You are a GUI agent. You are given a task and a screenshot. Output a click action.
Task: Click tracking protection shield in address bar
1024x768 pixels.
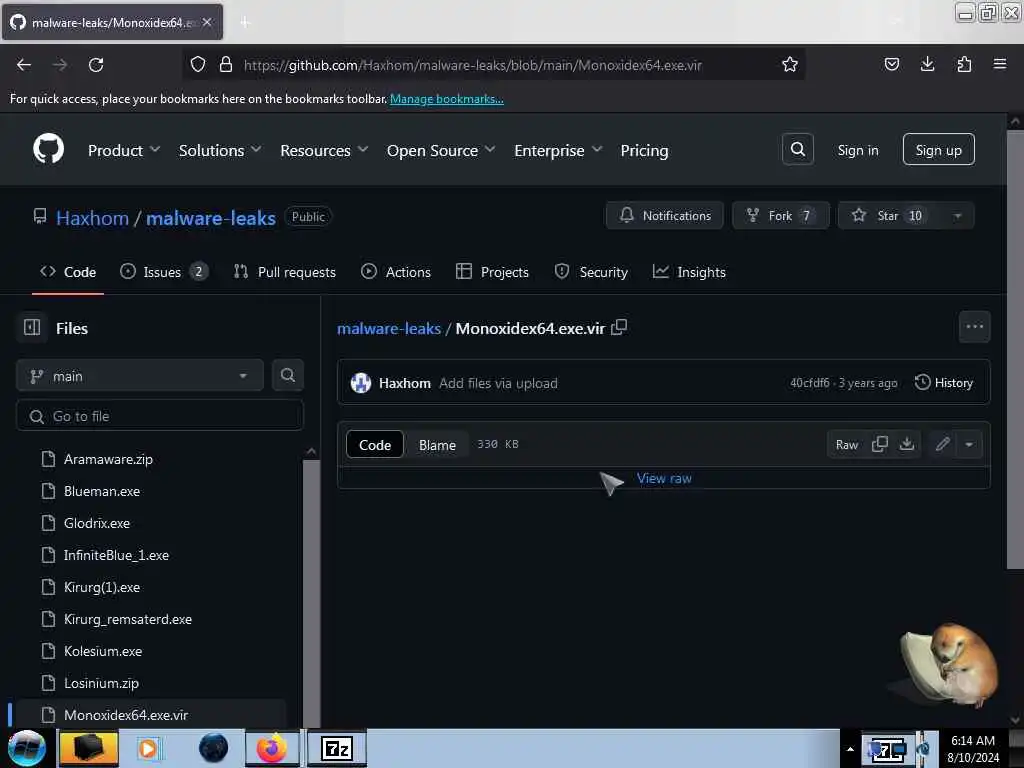198,64
